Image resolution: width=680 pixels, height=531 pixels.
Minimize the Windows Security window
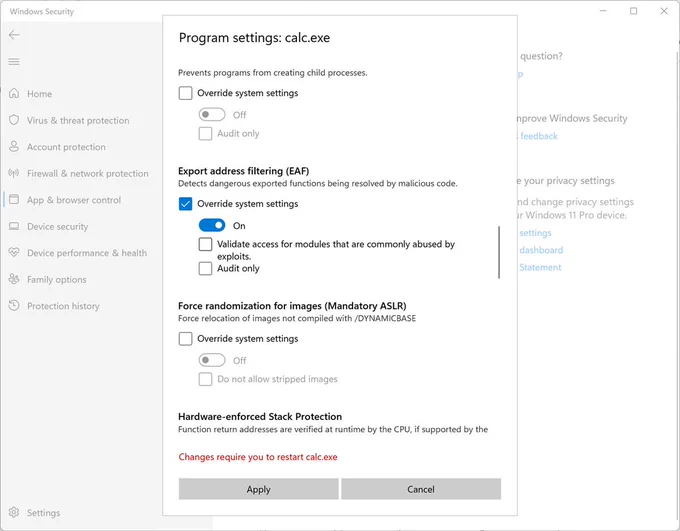[603, 11]
